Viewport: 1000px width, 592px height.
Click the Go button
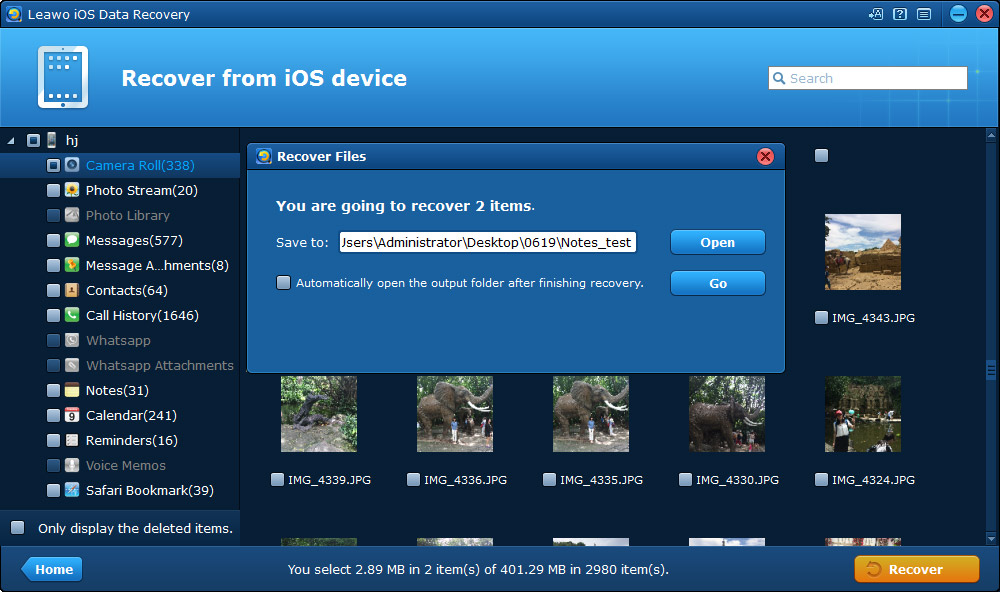pos(717,283)
